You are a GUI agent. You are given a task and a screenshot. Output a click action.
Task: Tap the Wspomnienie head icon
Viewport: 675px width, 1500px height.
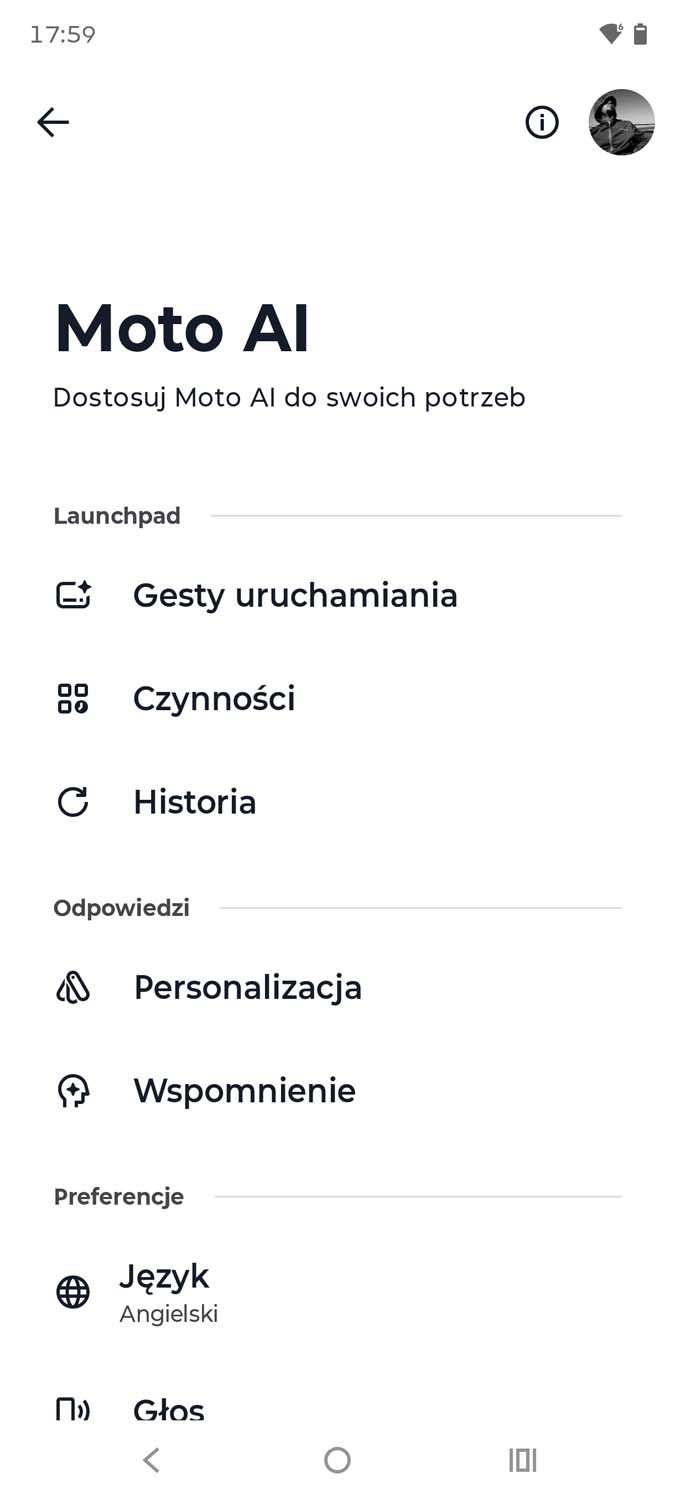pyautogui.click(x=73, y=1091)
